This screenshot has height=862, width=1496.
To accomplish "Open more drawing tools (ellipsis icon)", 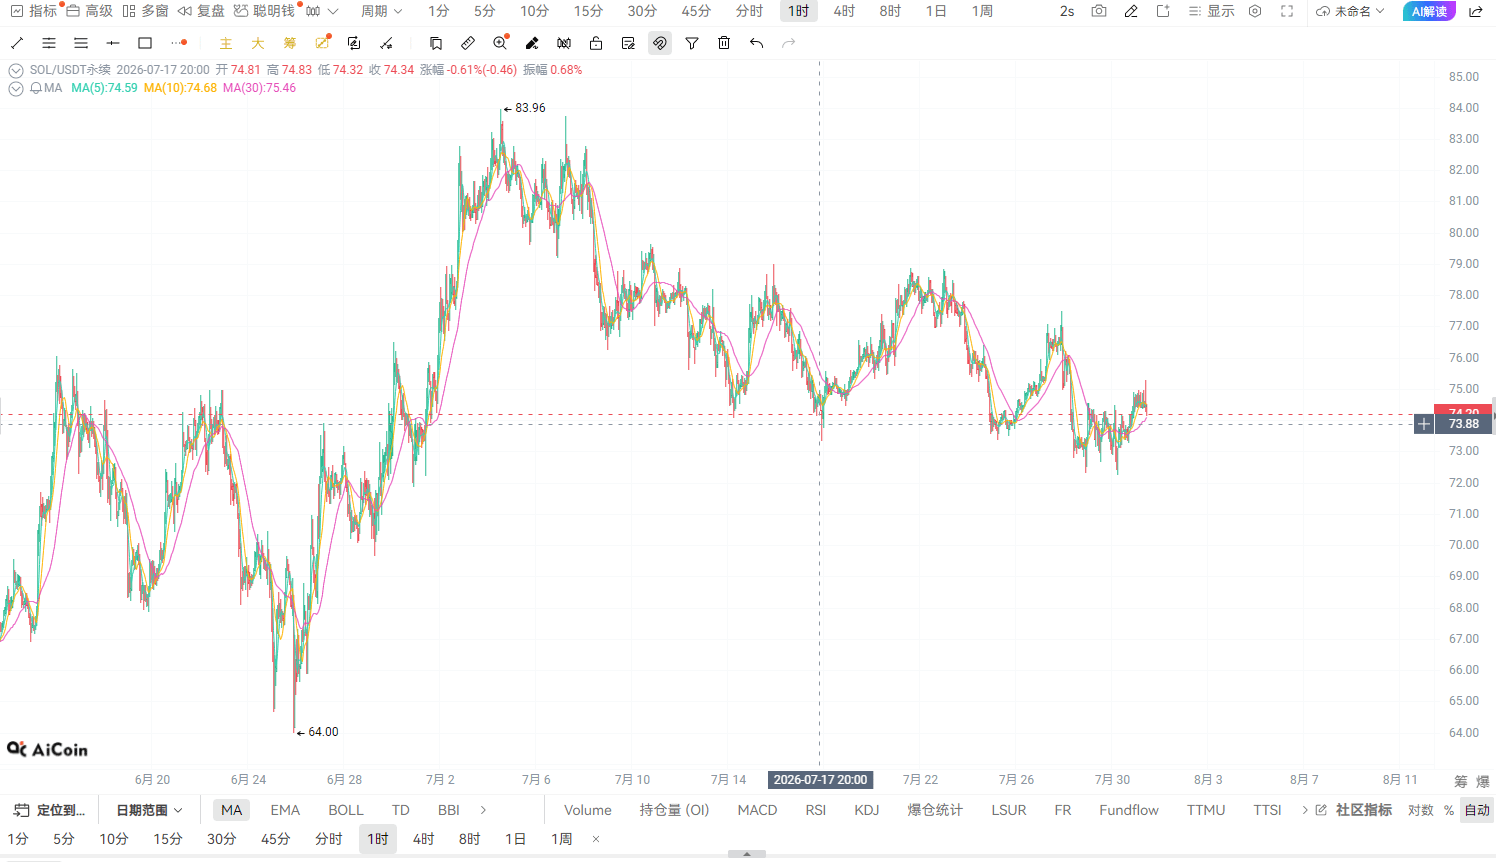I will tap(178, 43).
